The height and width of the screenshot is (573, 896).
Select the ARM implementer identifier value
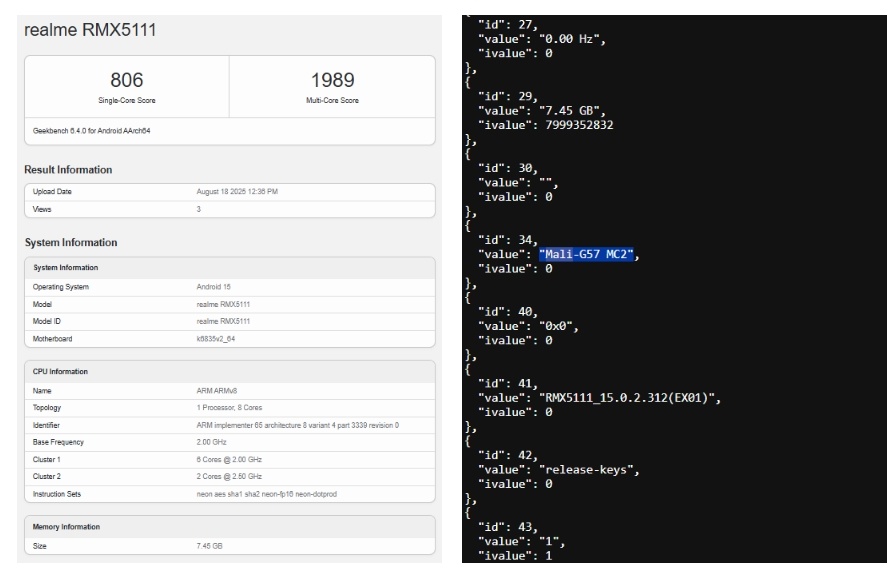[298, 425]
